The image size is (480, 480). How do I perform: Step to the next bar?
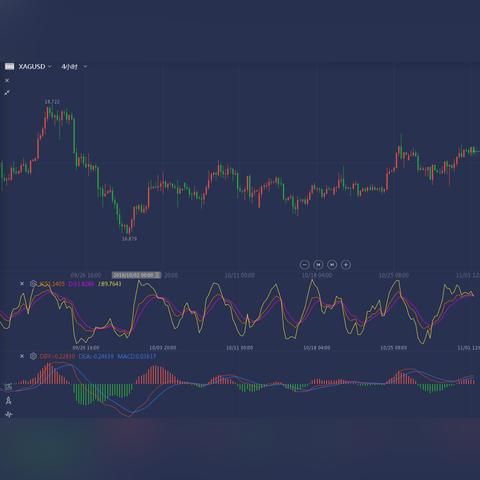click(x=332, y=265)
